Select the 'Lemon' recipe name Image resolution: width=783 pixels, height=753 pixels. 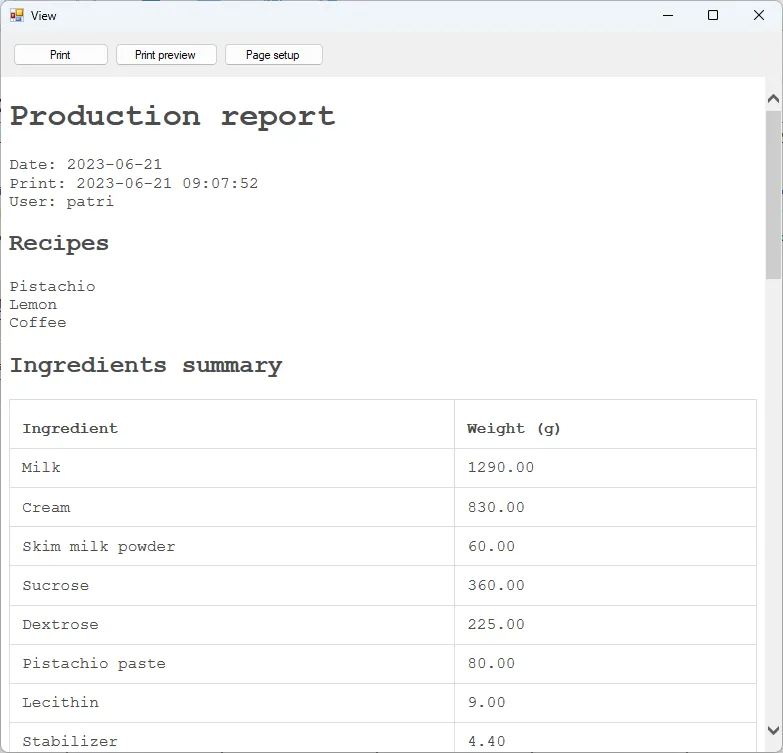pyautogui.click(x=33, y=305)
